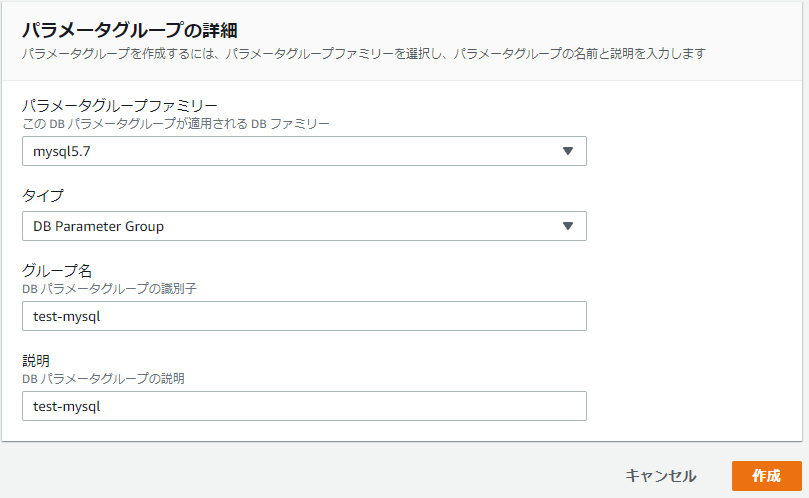Click hint text ending with DB ファミリー
The width and height of the screenshot is (809, 498).
(175, 124)
